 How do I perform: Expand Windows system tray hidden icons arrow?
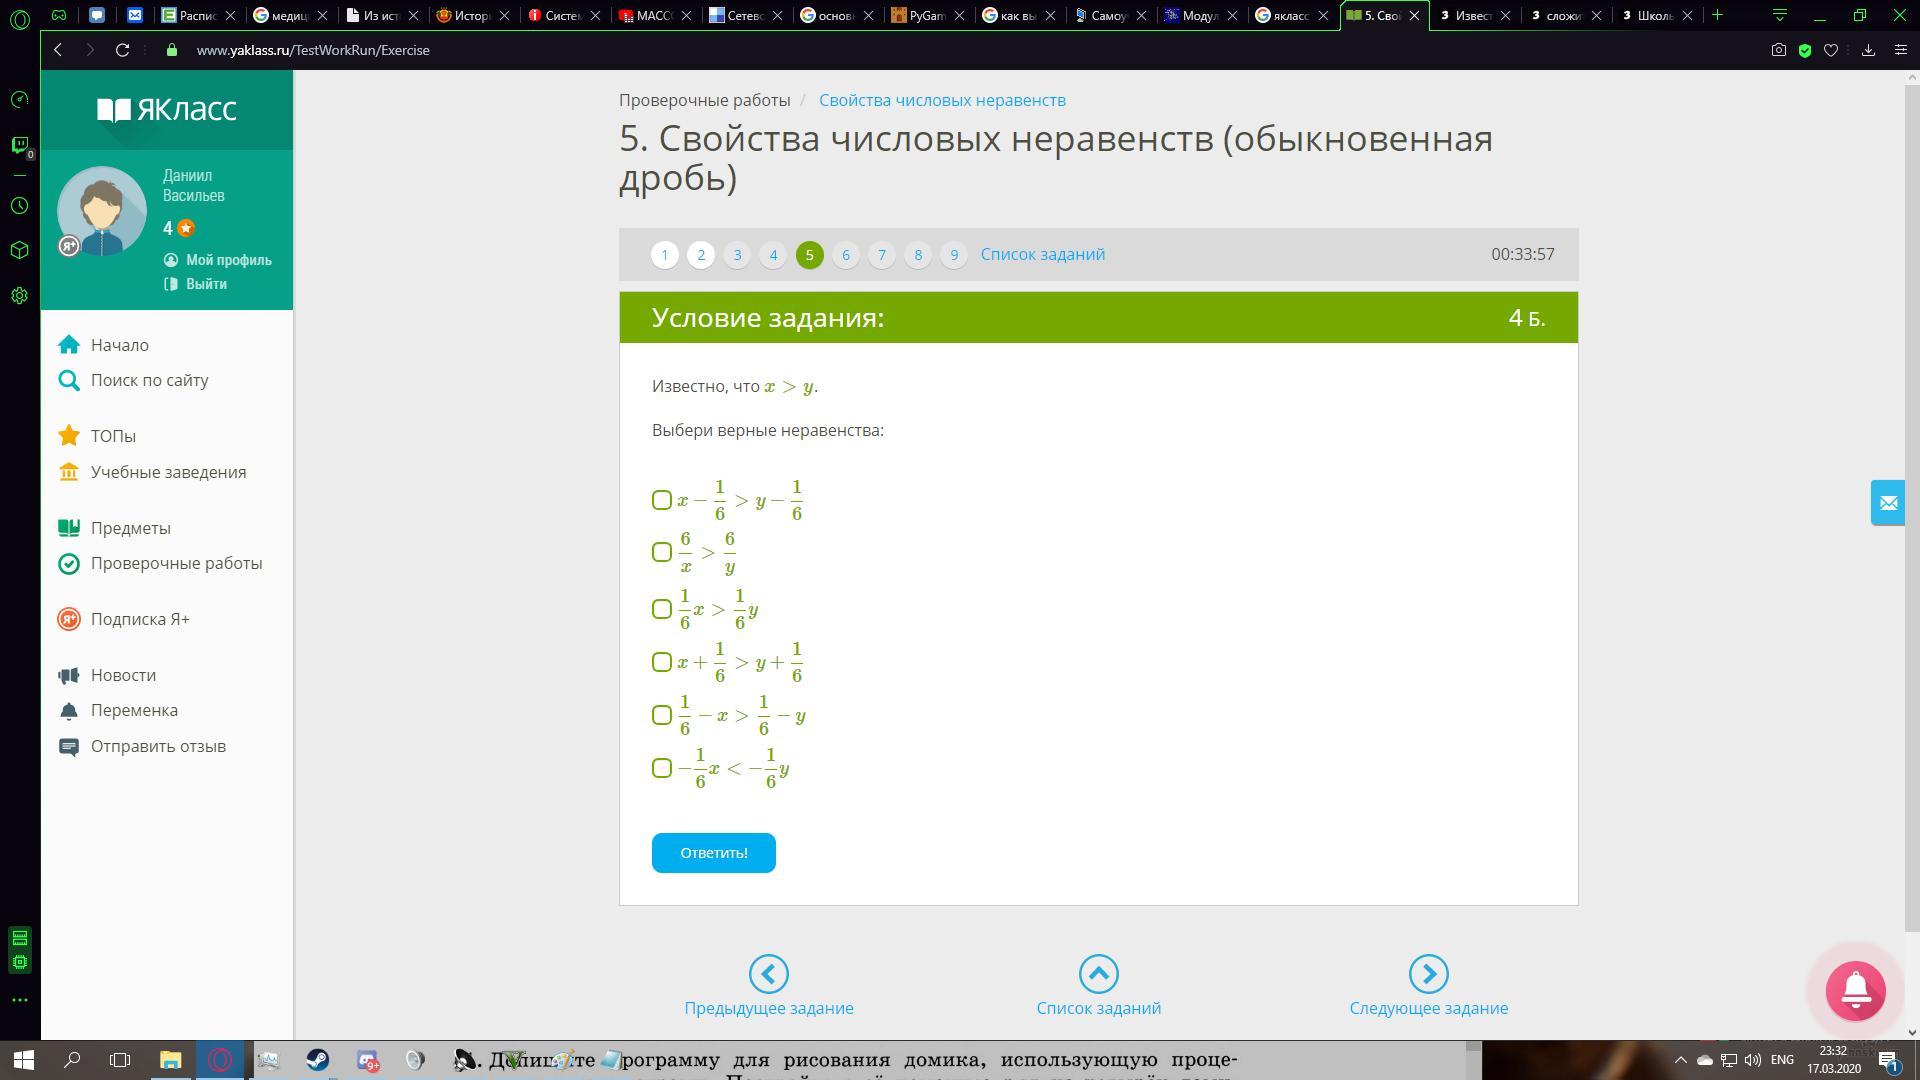coord(1680,1060)
